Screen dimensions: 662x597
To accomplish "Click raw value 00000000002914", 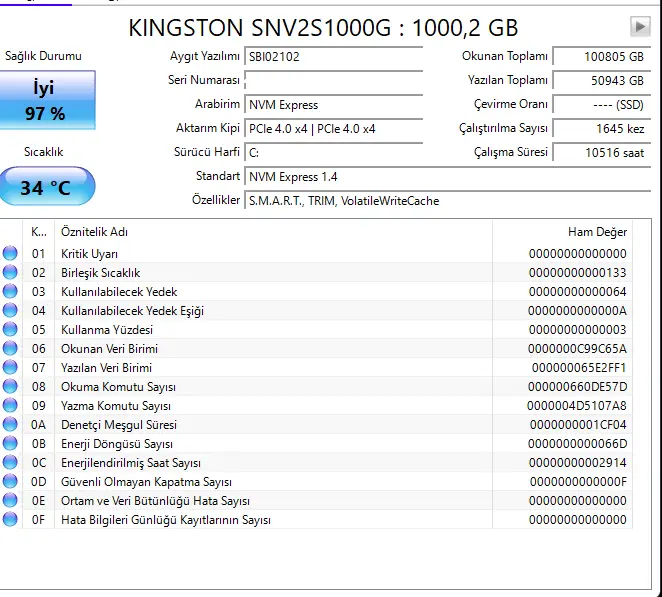I will 578,463.
